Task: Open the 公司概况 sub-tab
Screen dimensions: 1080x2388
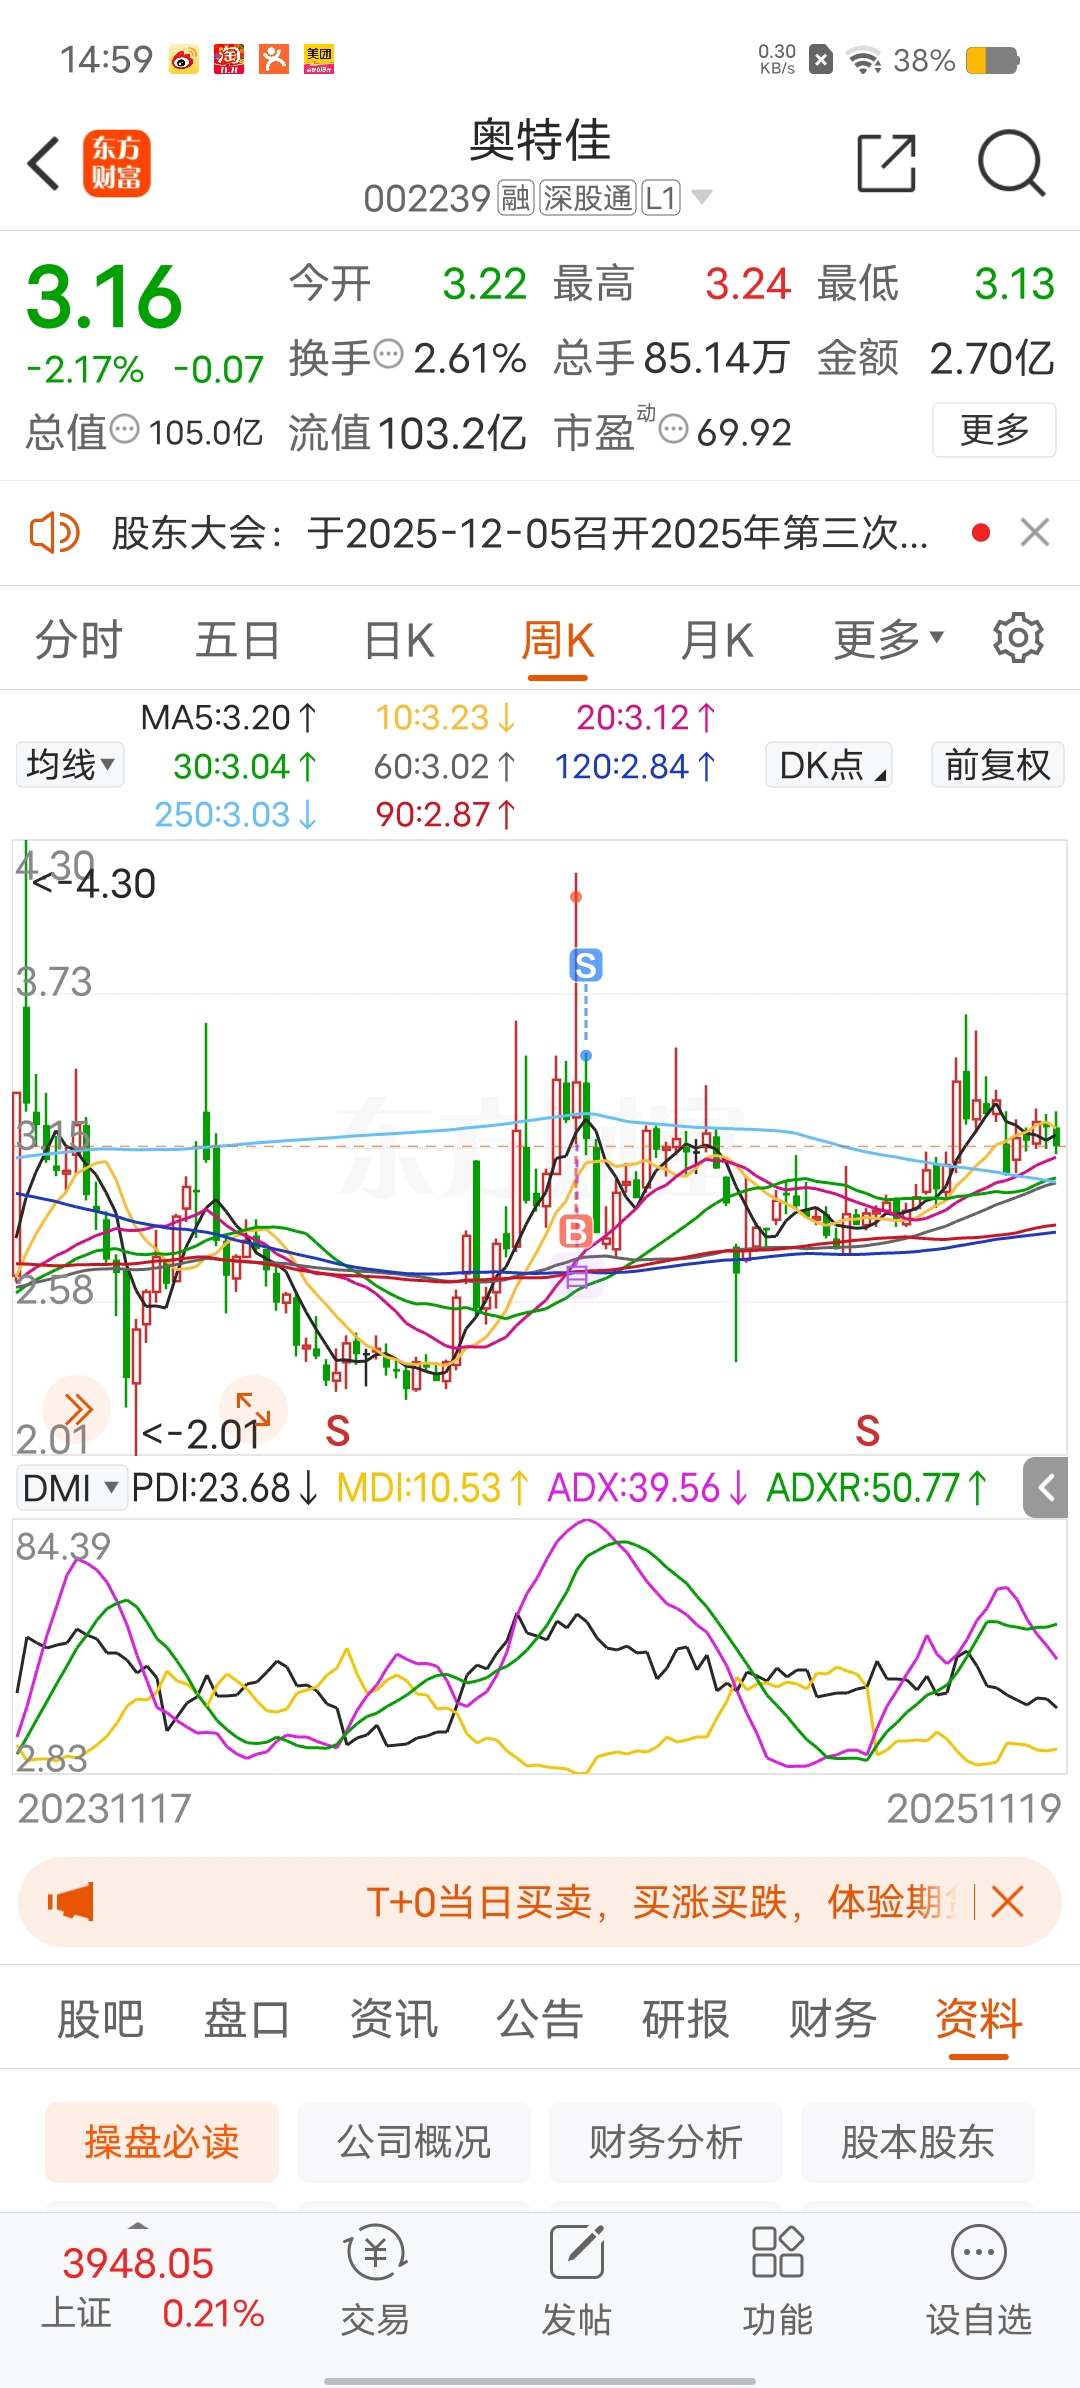Action: coord(414,2142)
